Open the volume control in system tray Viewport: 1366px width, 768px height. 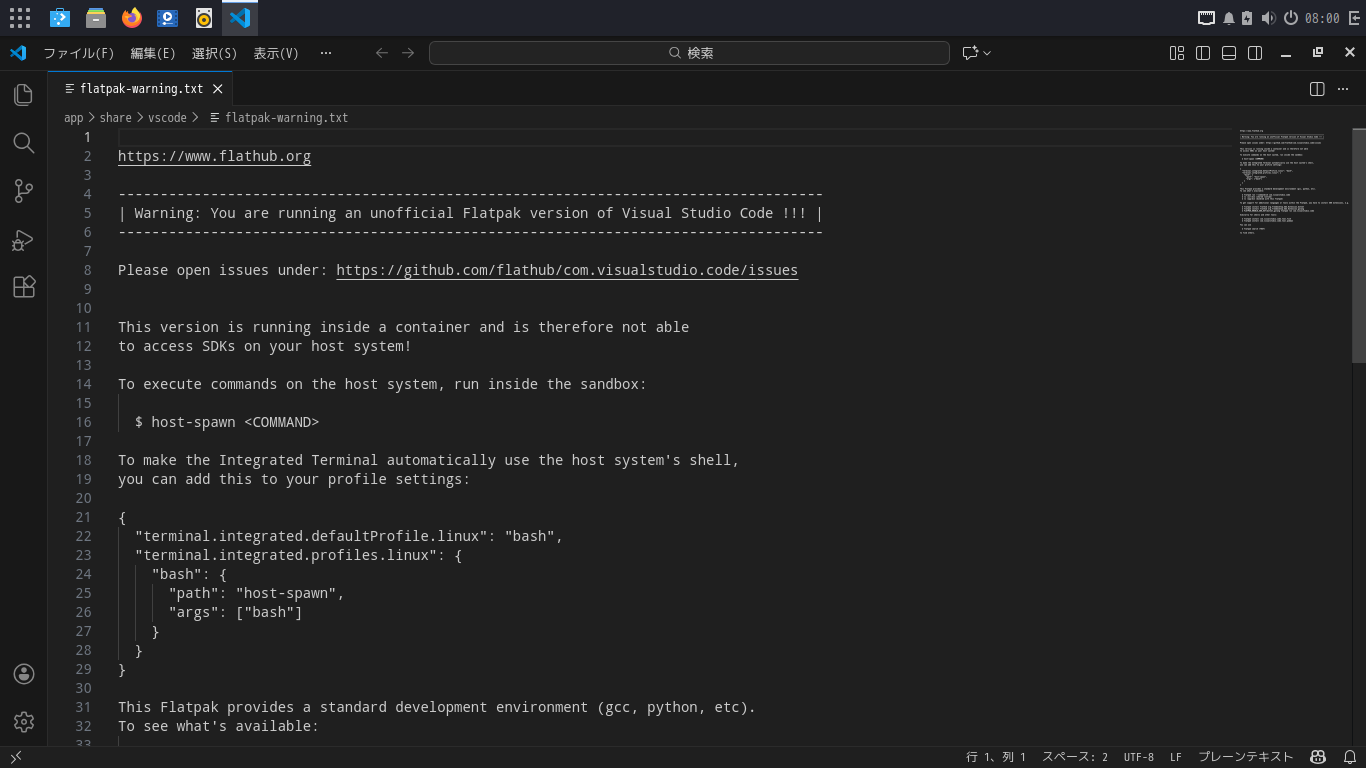(1268, 18)
